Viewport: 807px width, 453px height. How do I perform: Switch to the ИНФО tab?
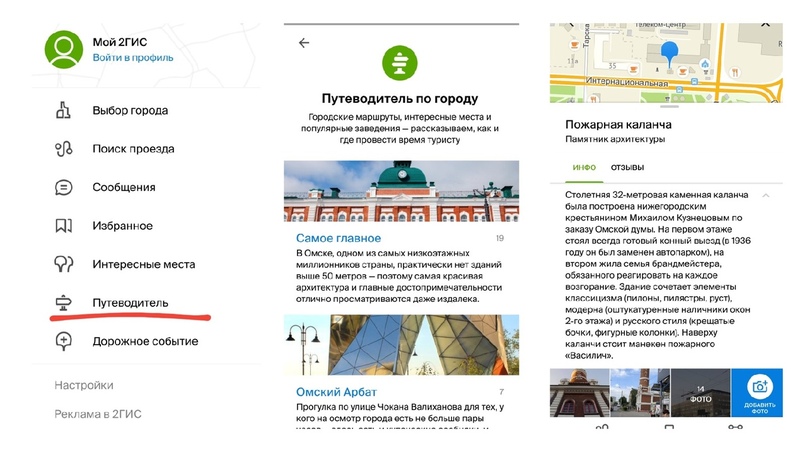coord(584,167)
